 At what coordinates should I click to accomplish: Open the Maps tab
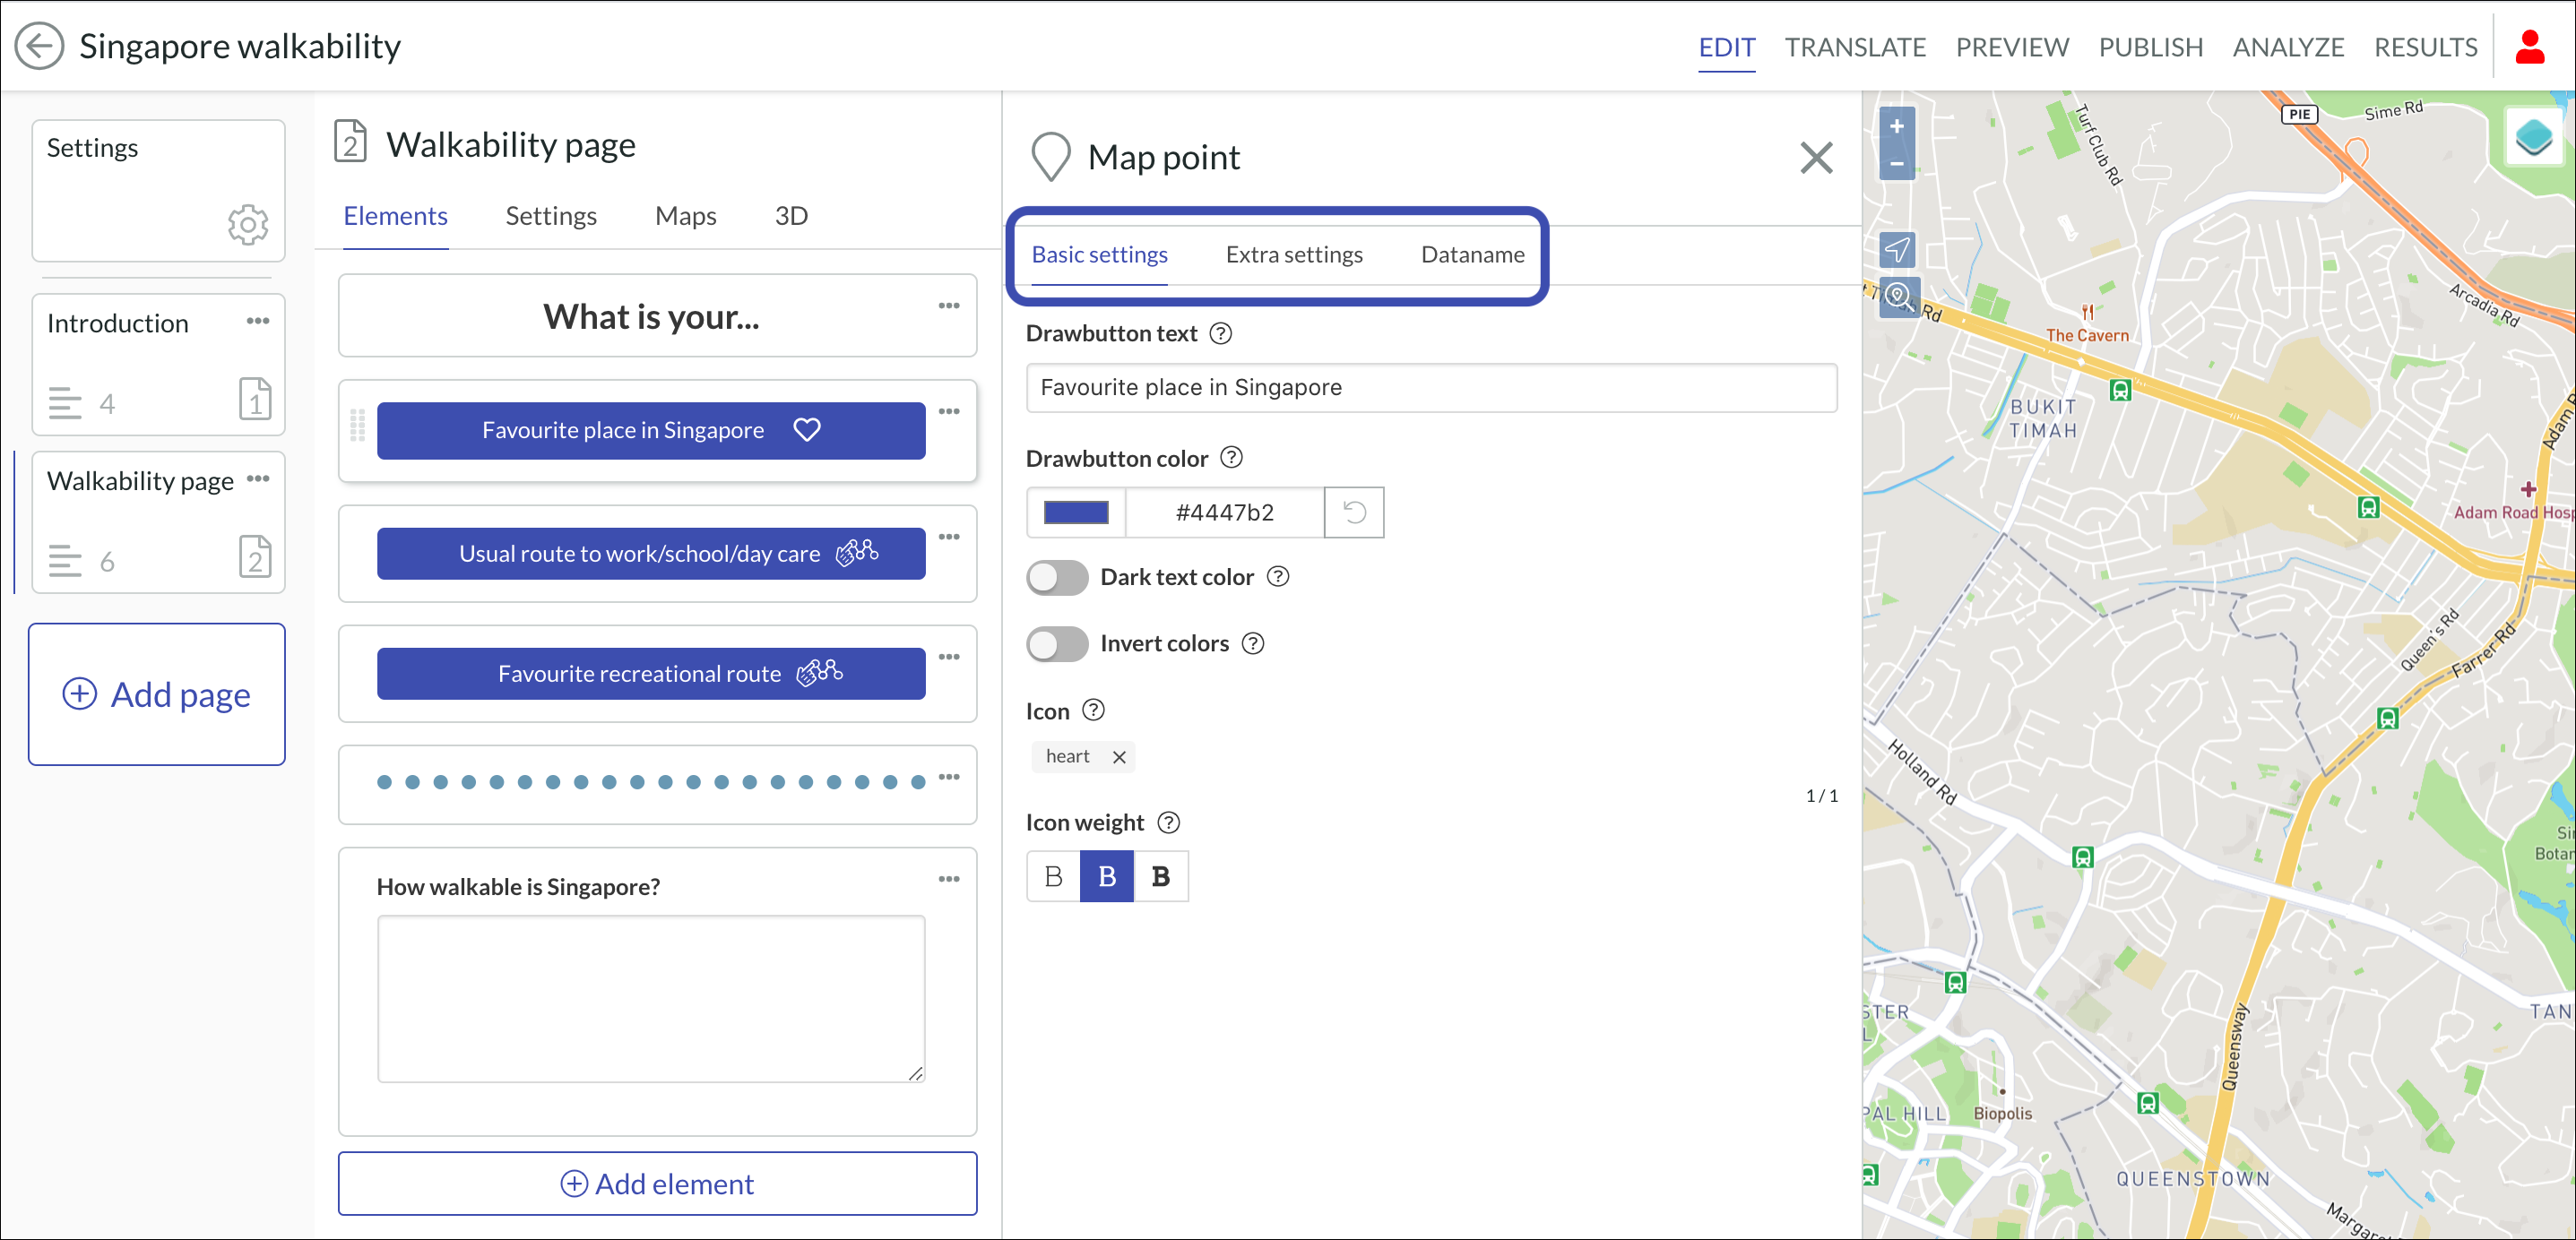pyautogui.click(x=686, y=216)
